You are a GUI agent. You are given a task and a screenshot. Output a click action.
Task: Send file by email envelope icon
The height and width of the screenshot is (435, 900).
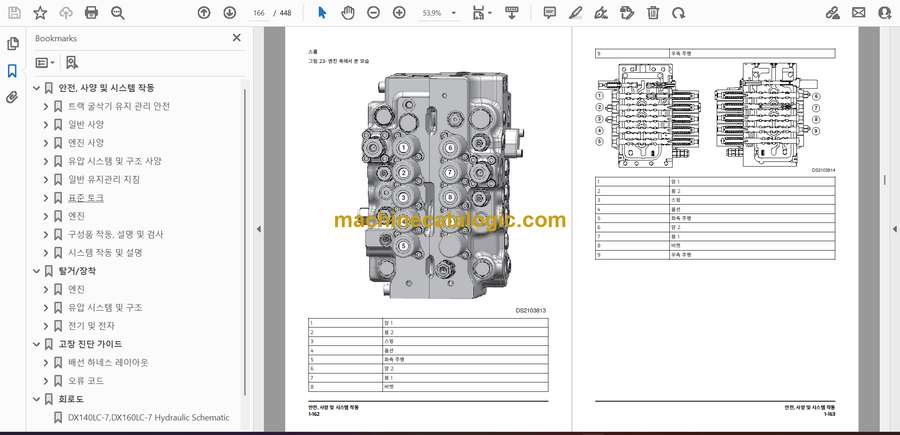click(859, 13)
